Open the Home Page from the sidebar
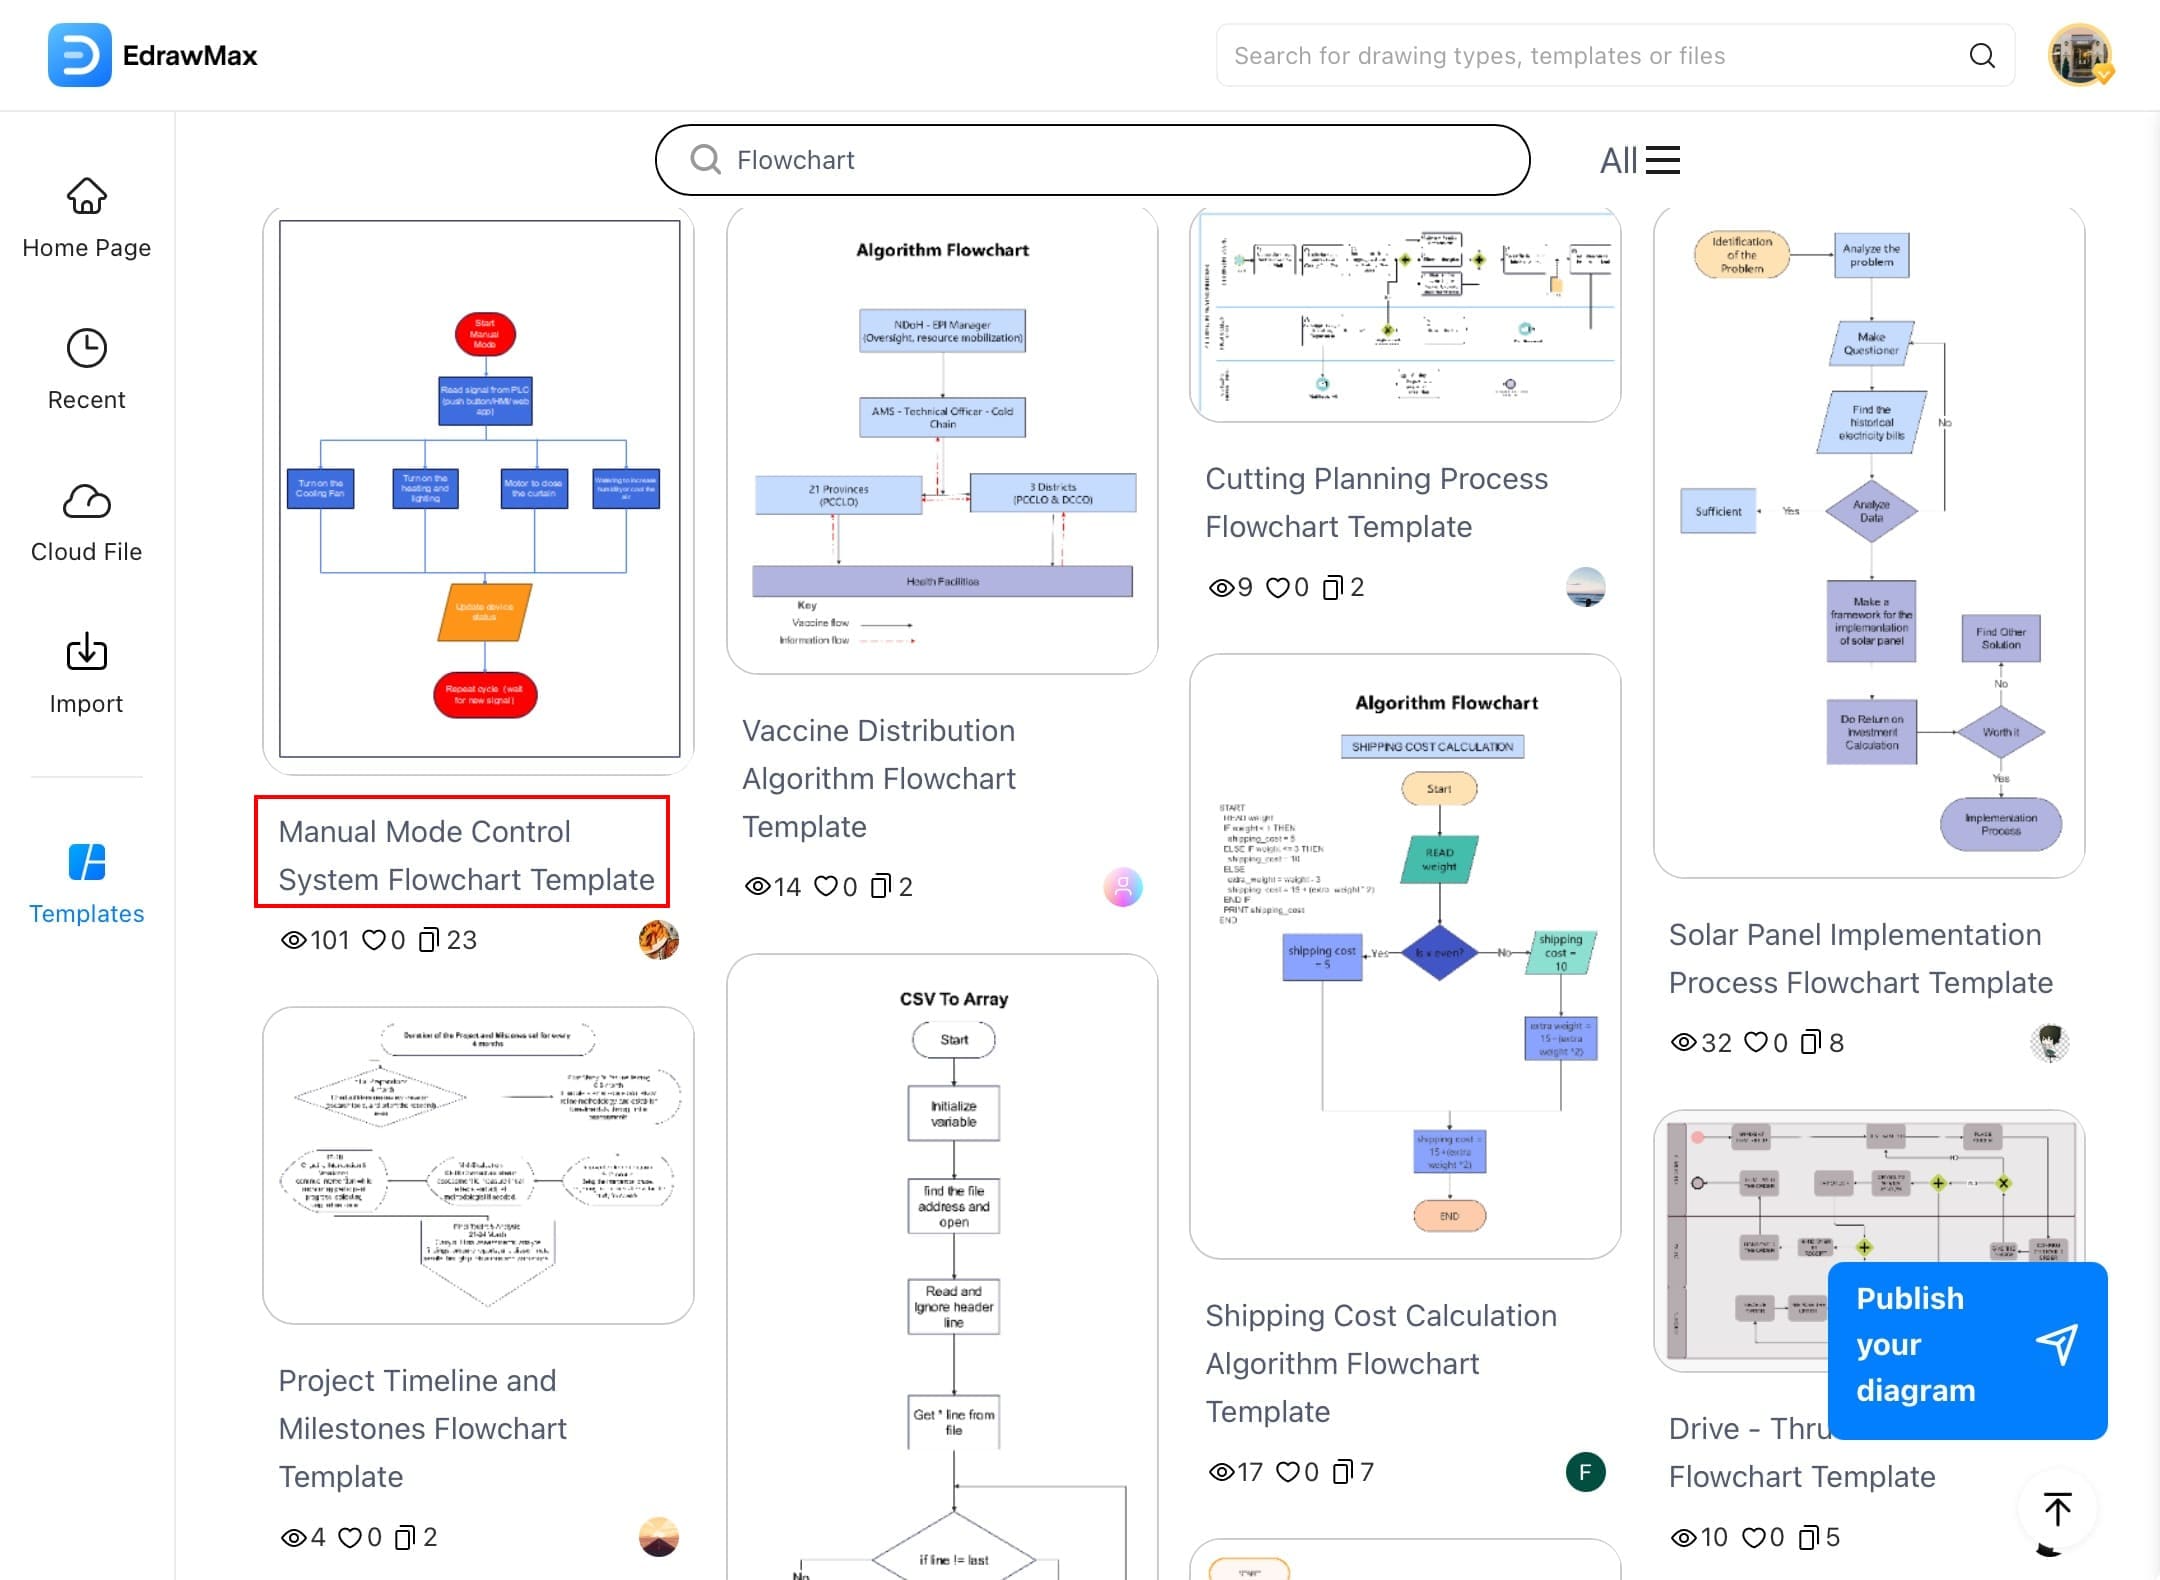The height and width of the screenshot is (1580, 2160). (x=86, y=220)
